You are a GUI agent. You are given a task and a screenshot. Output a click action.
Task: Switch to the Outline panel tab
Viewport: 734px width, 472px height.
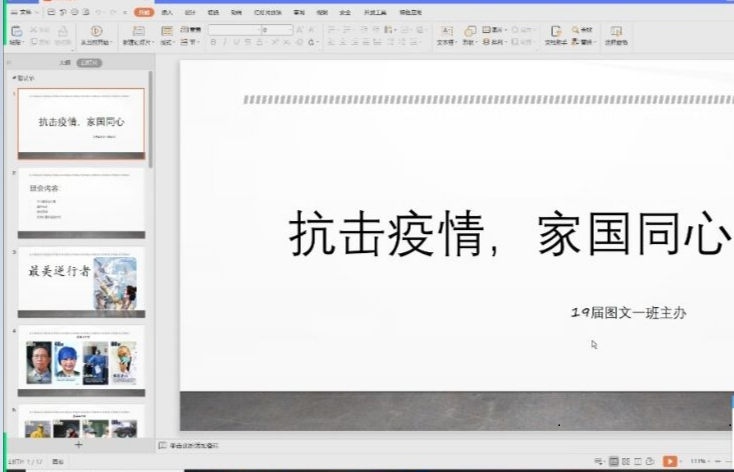[65, 62]
